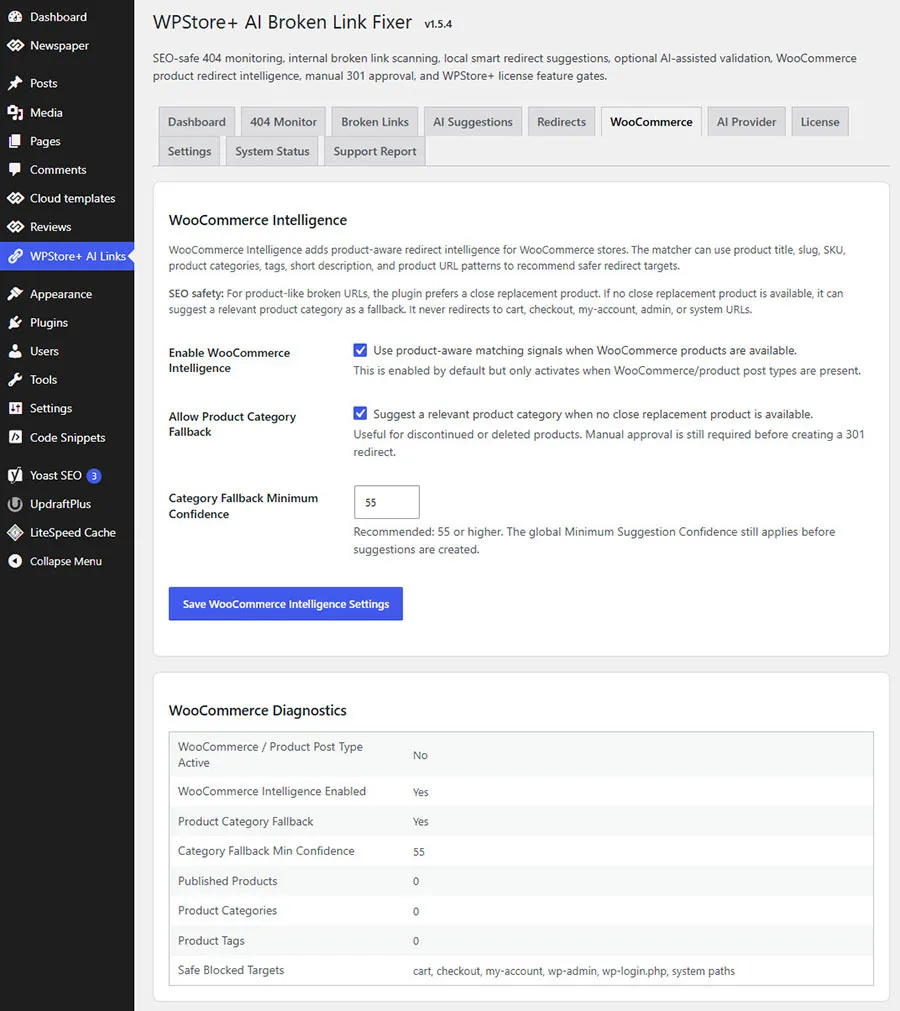Open Code Snippets menu item
900x1011 pixels.
67,437
